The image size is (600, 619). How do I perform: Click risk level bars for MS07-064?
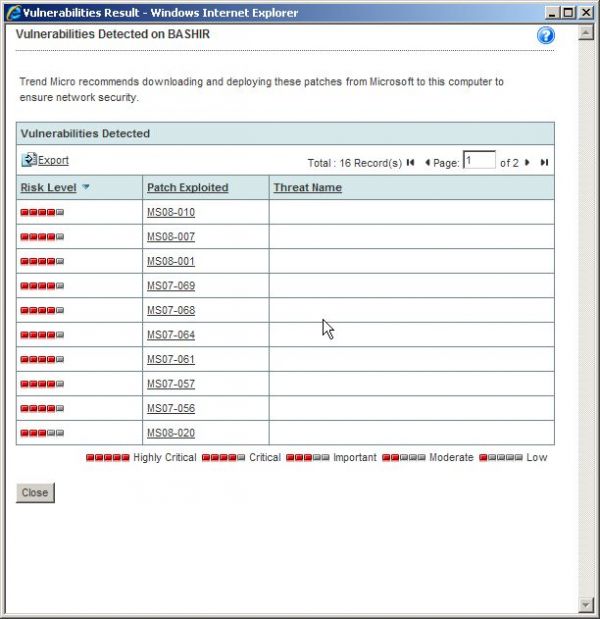(x=42, y=335)
